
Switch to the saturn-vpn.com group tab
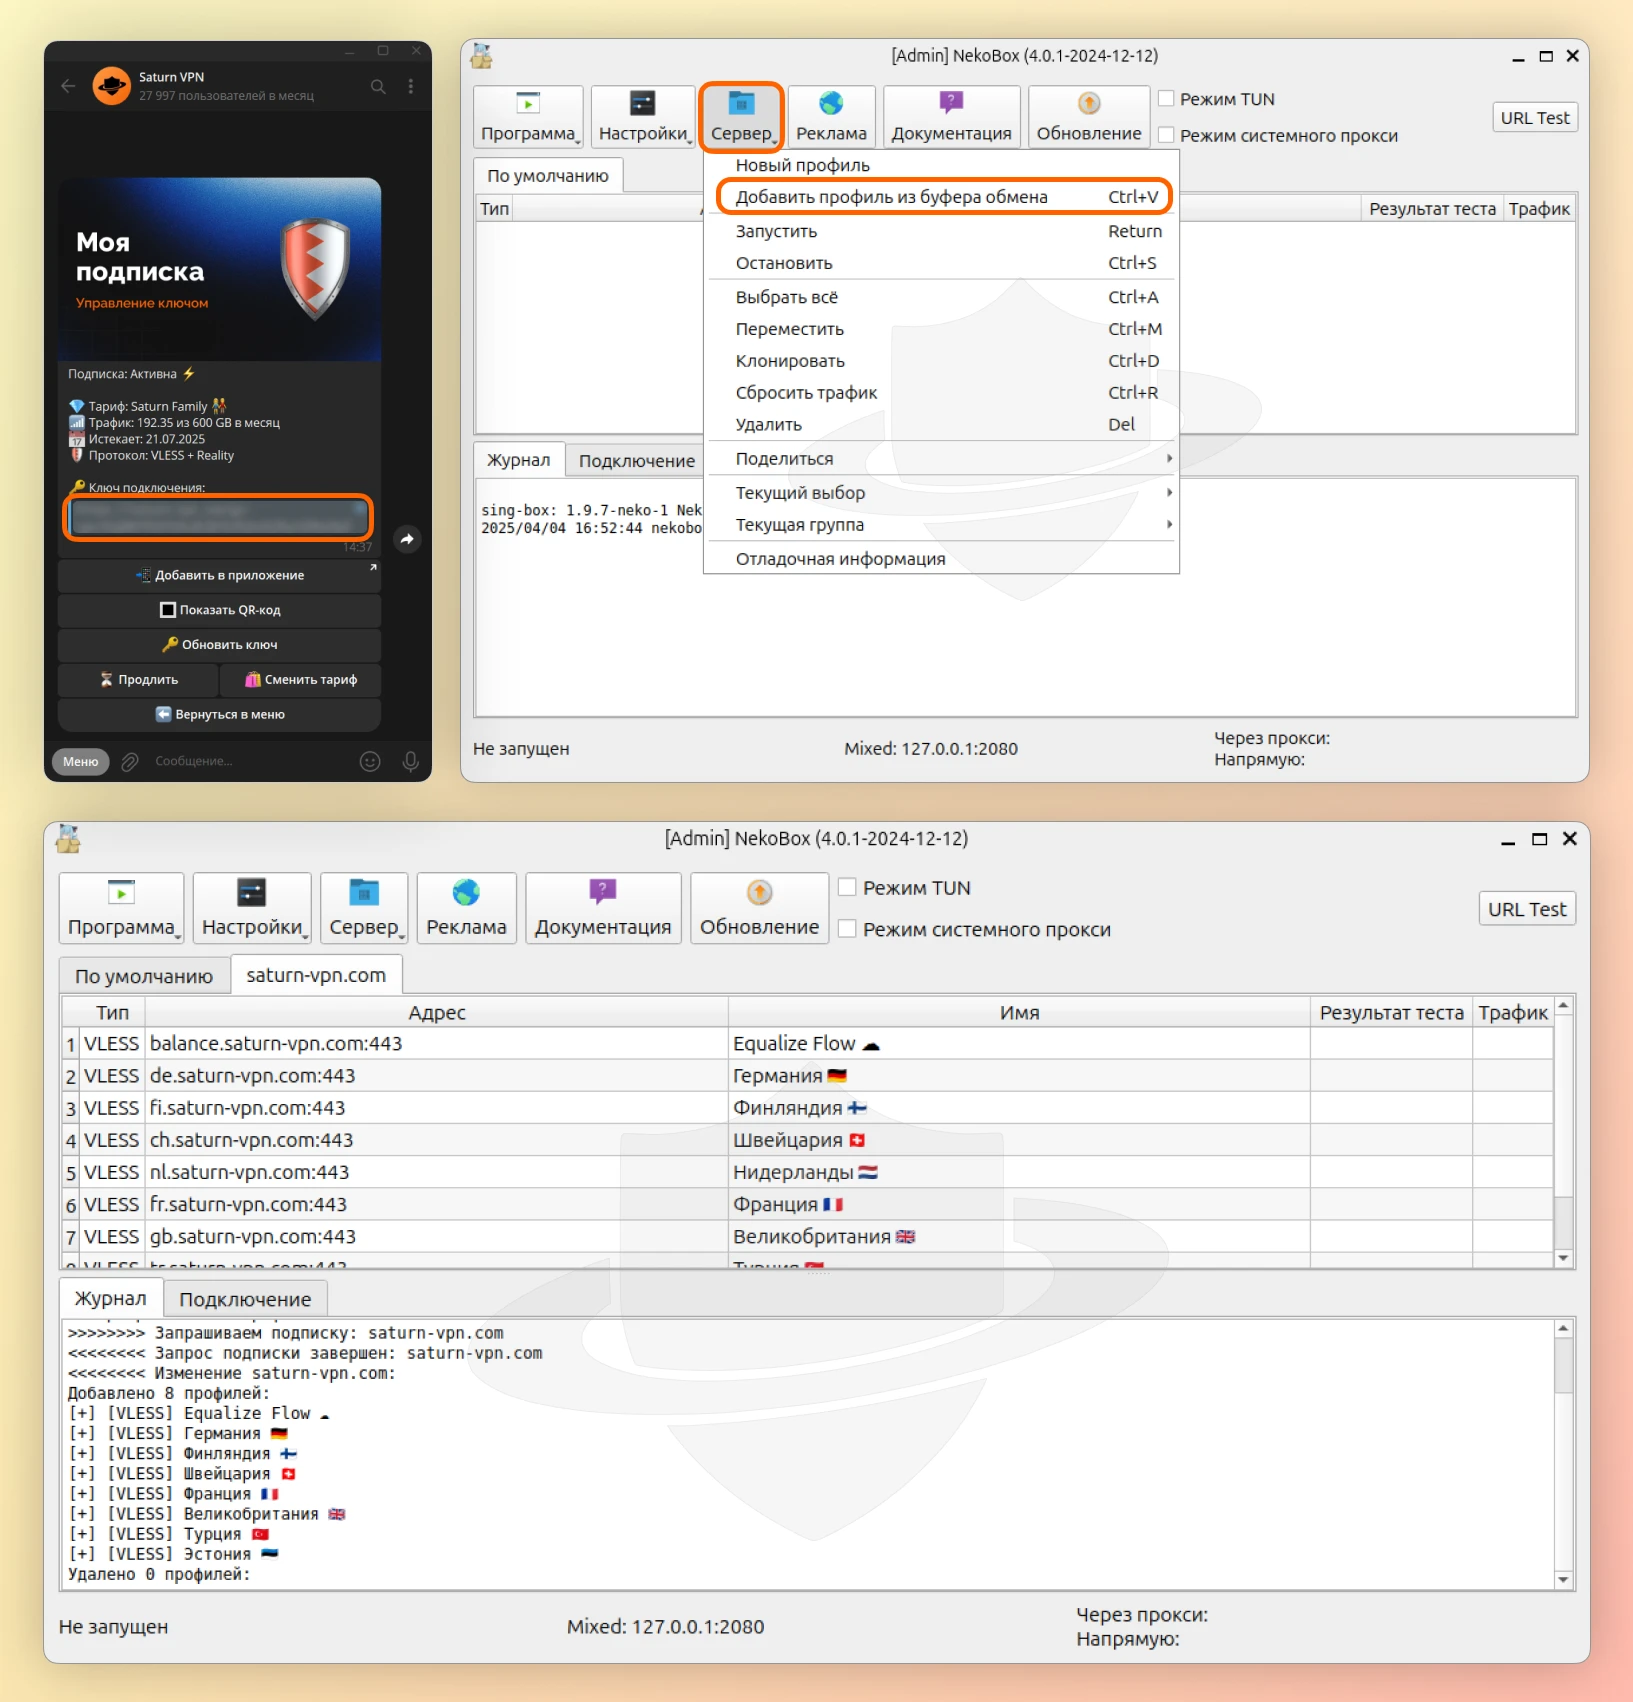(x=315, y=975)
